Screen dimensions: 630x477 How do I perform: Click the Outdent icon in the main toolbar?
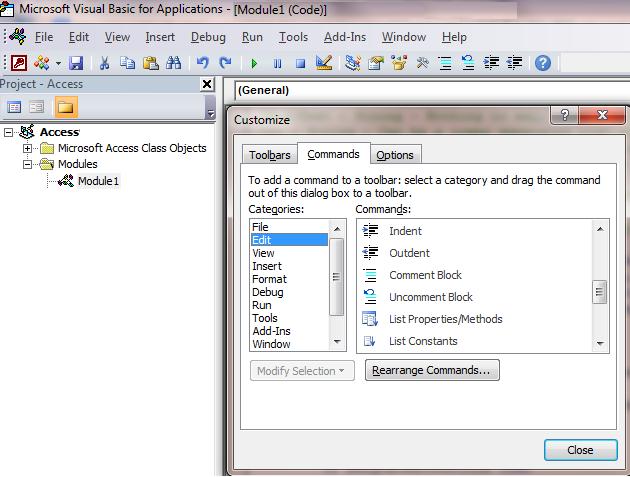515,63
